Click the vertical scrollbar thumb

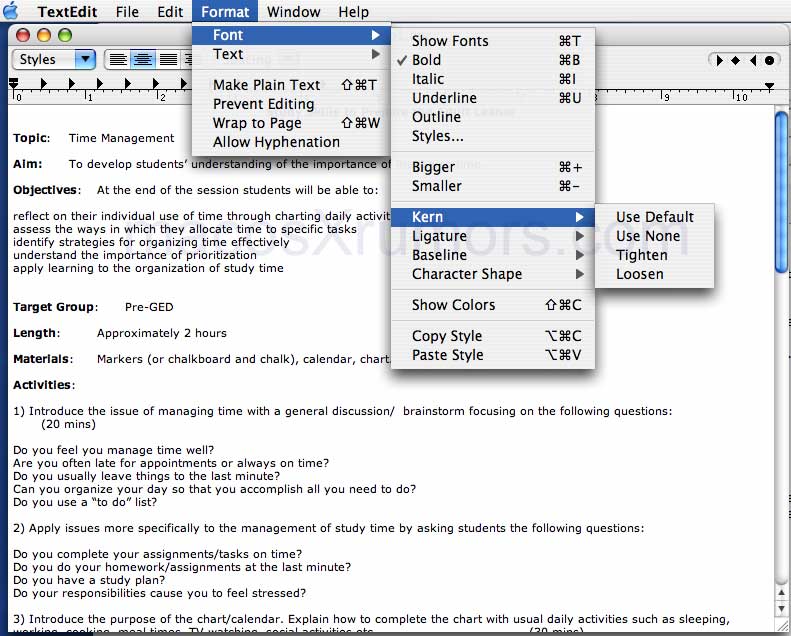pos(781,192)
